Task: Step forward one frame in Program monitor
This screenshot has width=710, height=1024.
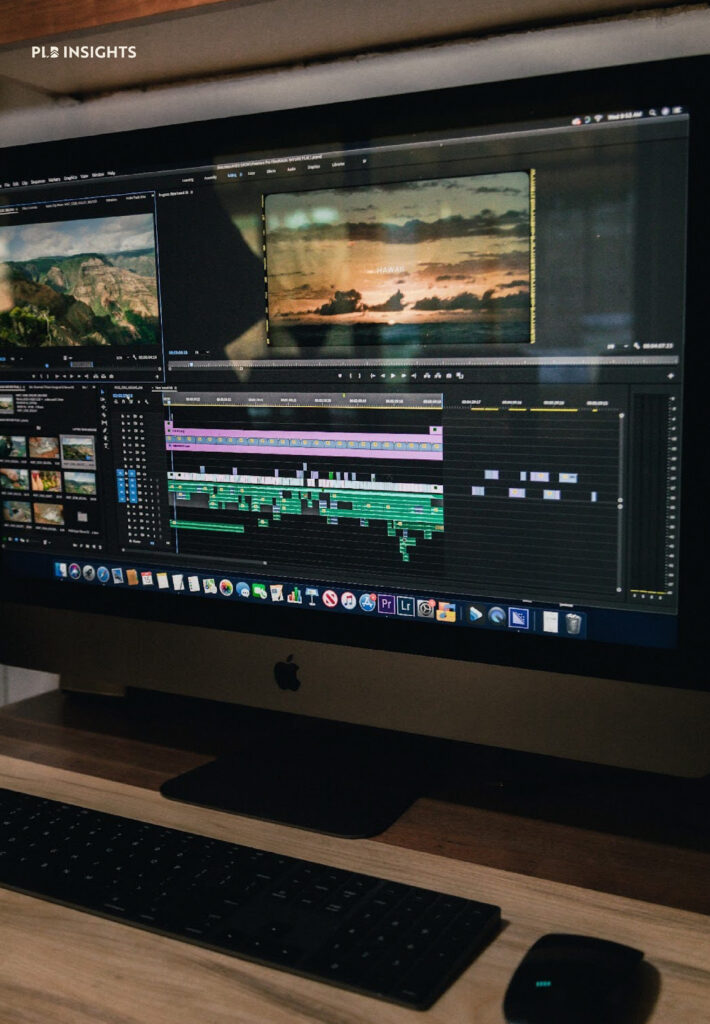Action: (x=403, y=376)
